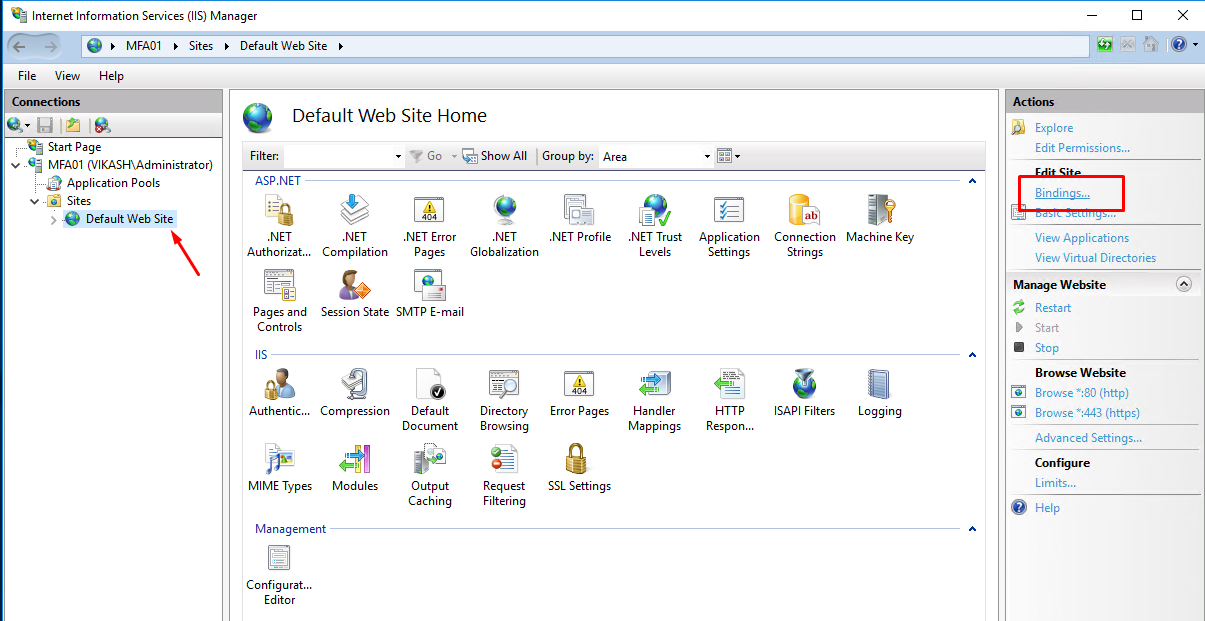This screenshot has height=621, width=1205.
Task: Open SSL Settings feature
Action: [x=579, y=467]
